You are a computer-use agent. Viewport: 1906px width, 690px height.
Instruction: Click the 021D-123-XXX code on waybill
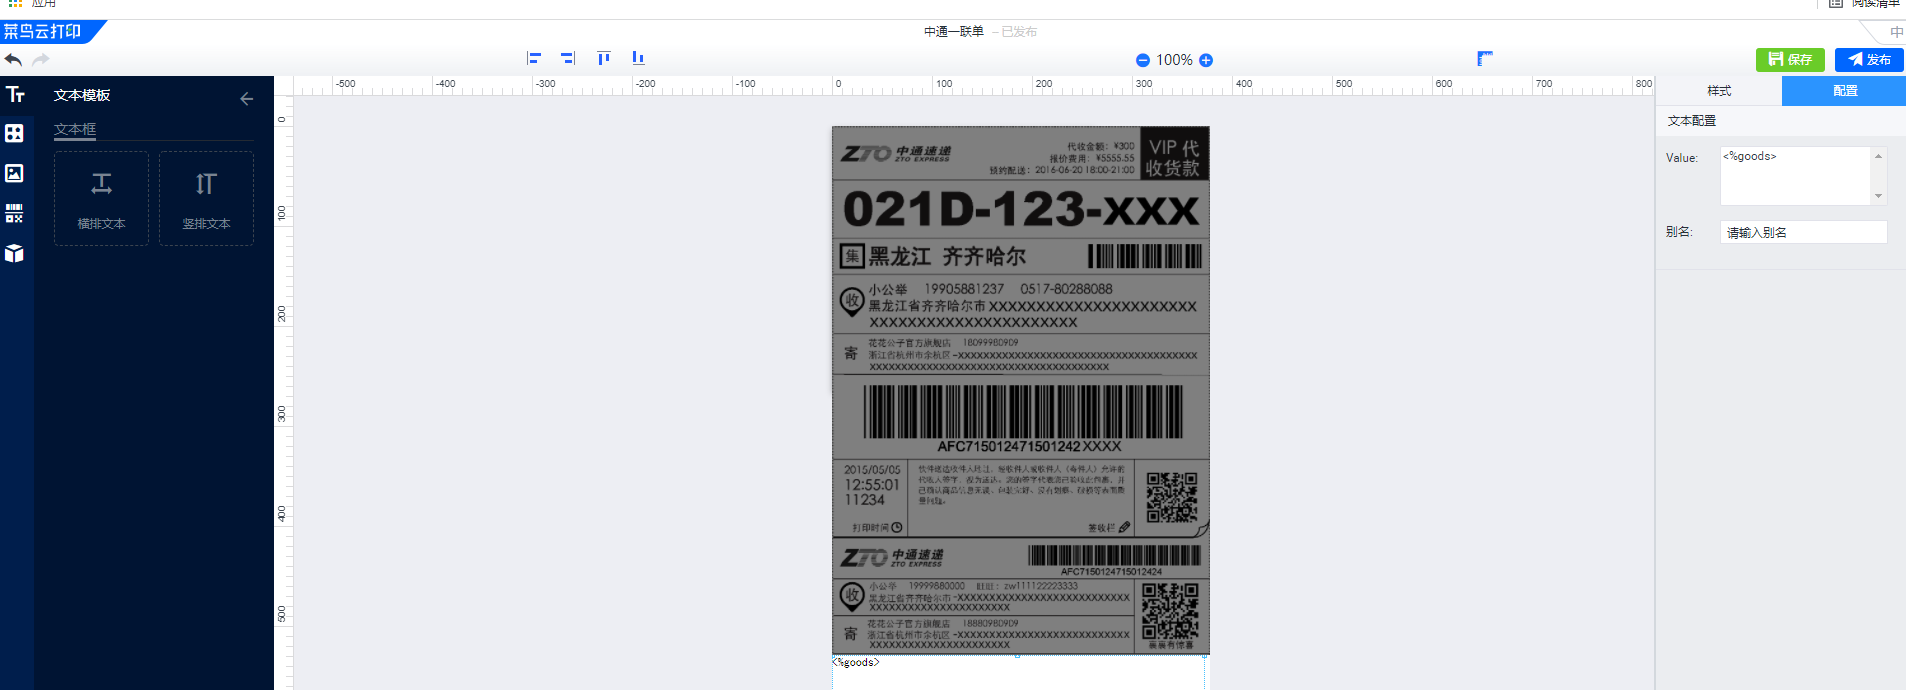point(1021,210)
